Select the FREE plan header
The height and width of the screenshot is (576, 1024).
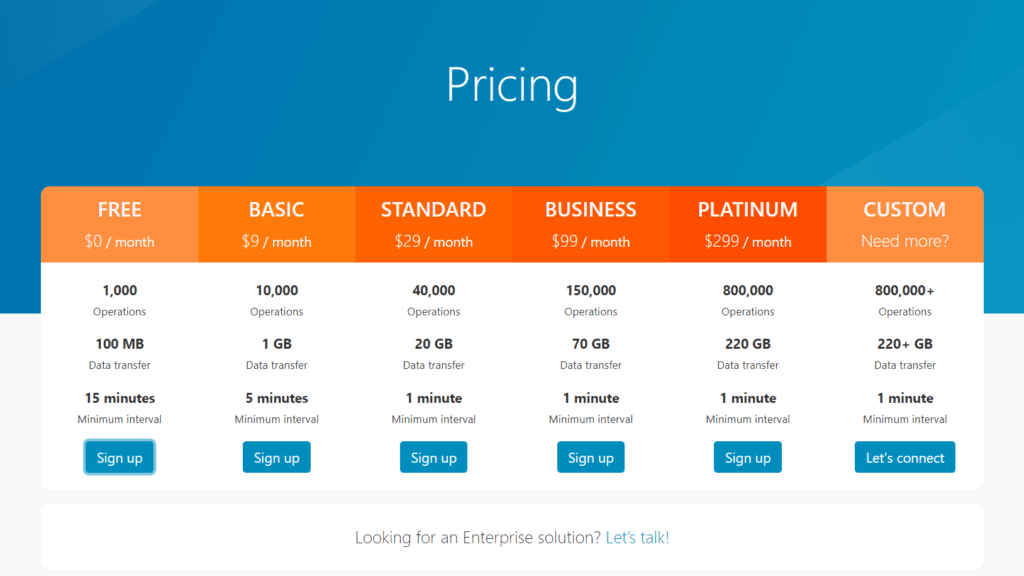pos(120,210)
